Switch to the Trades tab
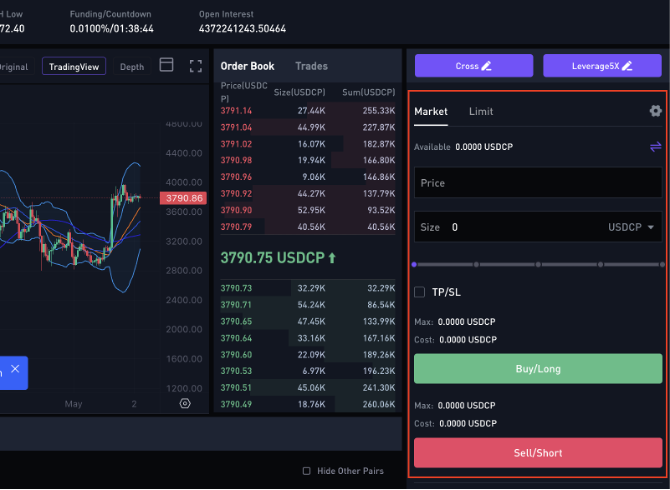670x490 pixels. pos(311,66)
